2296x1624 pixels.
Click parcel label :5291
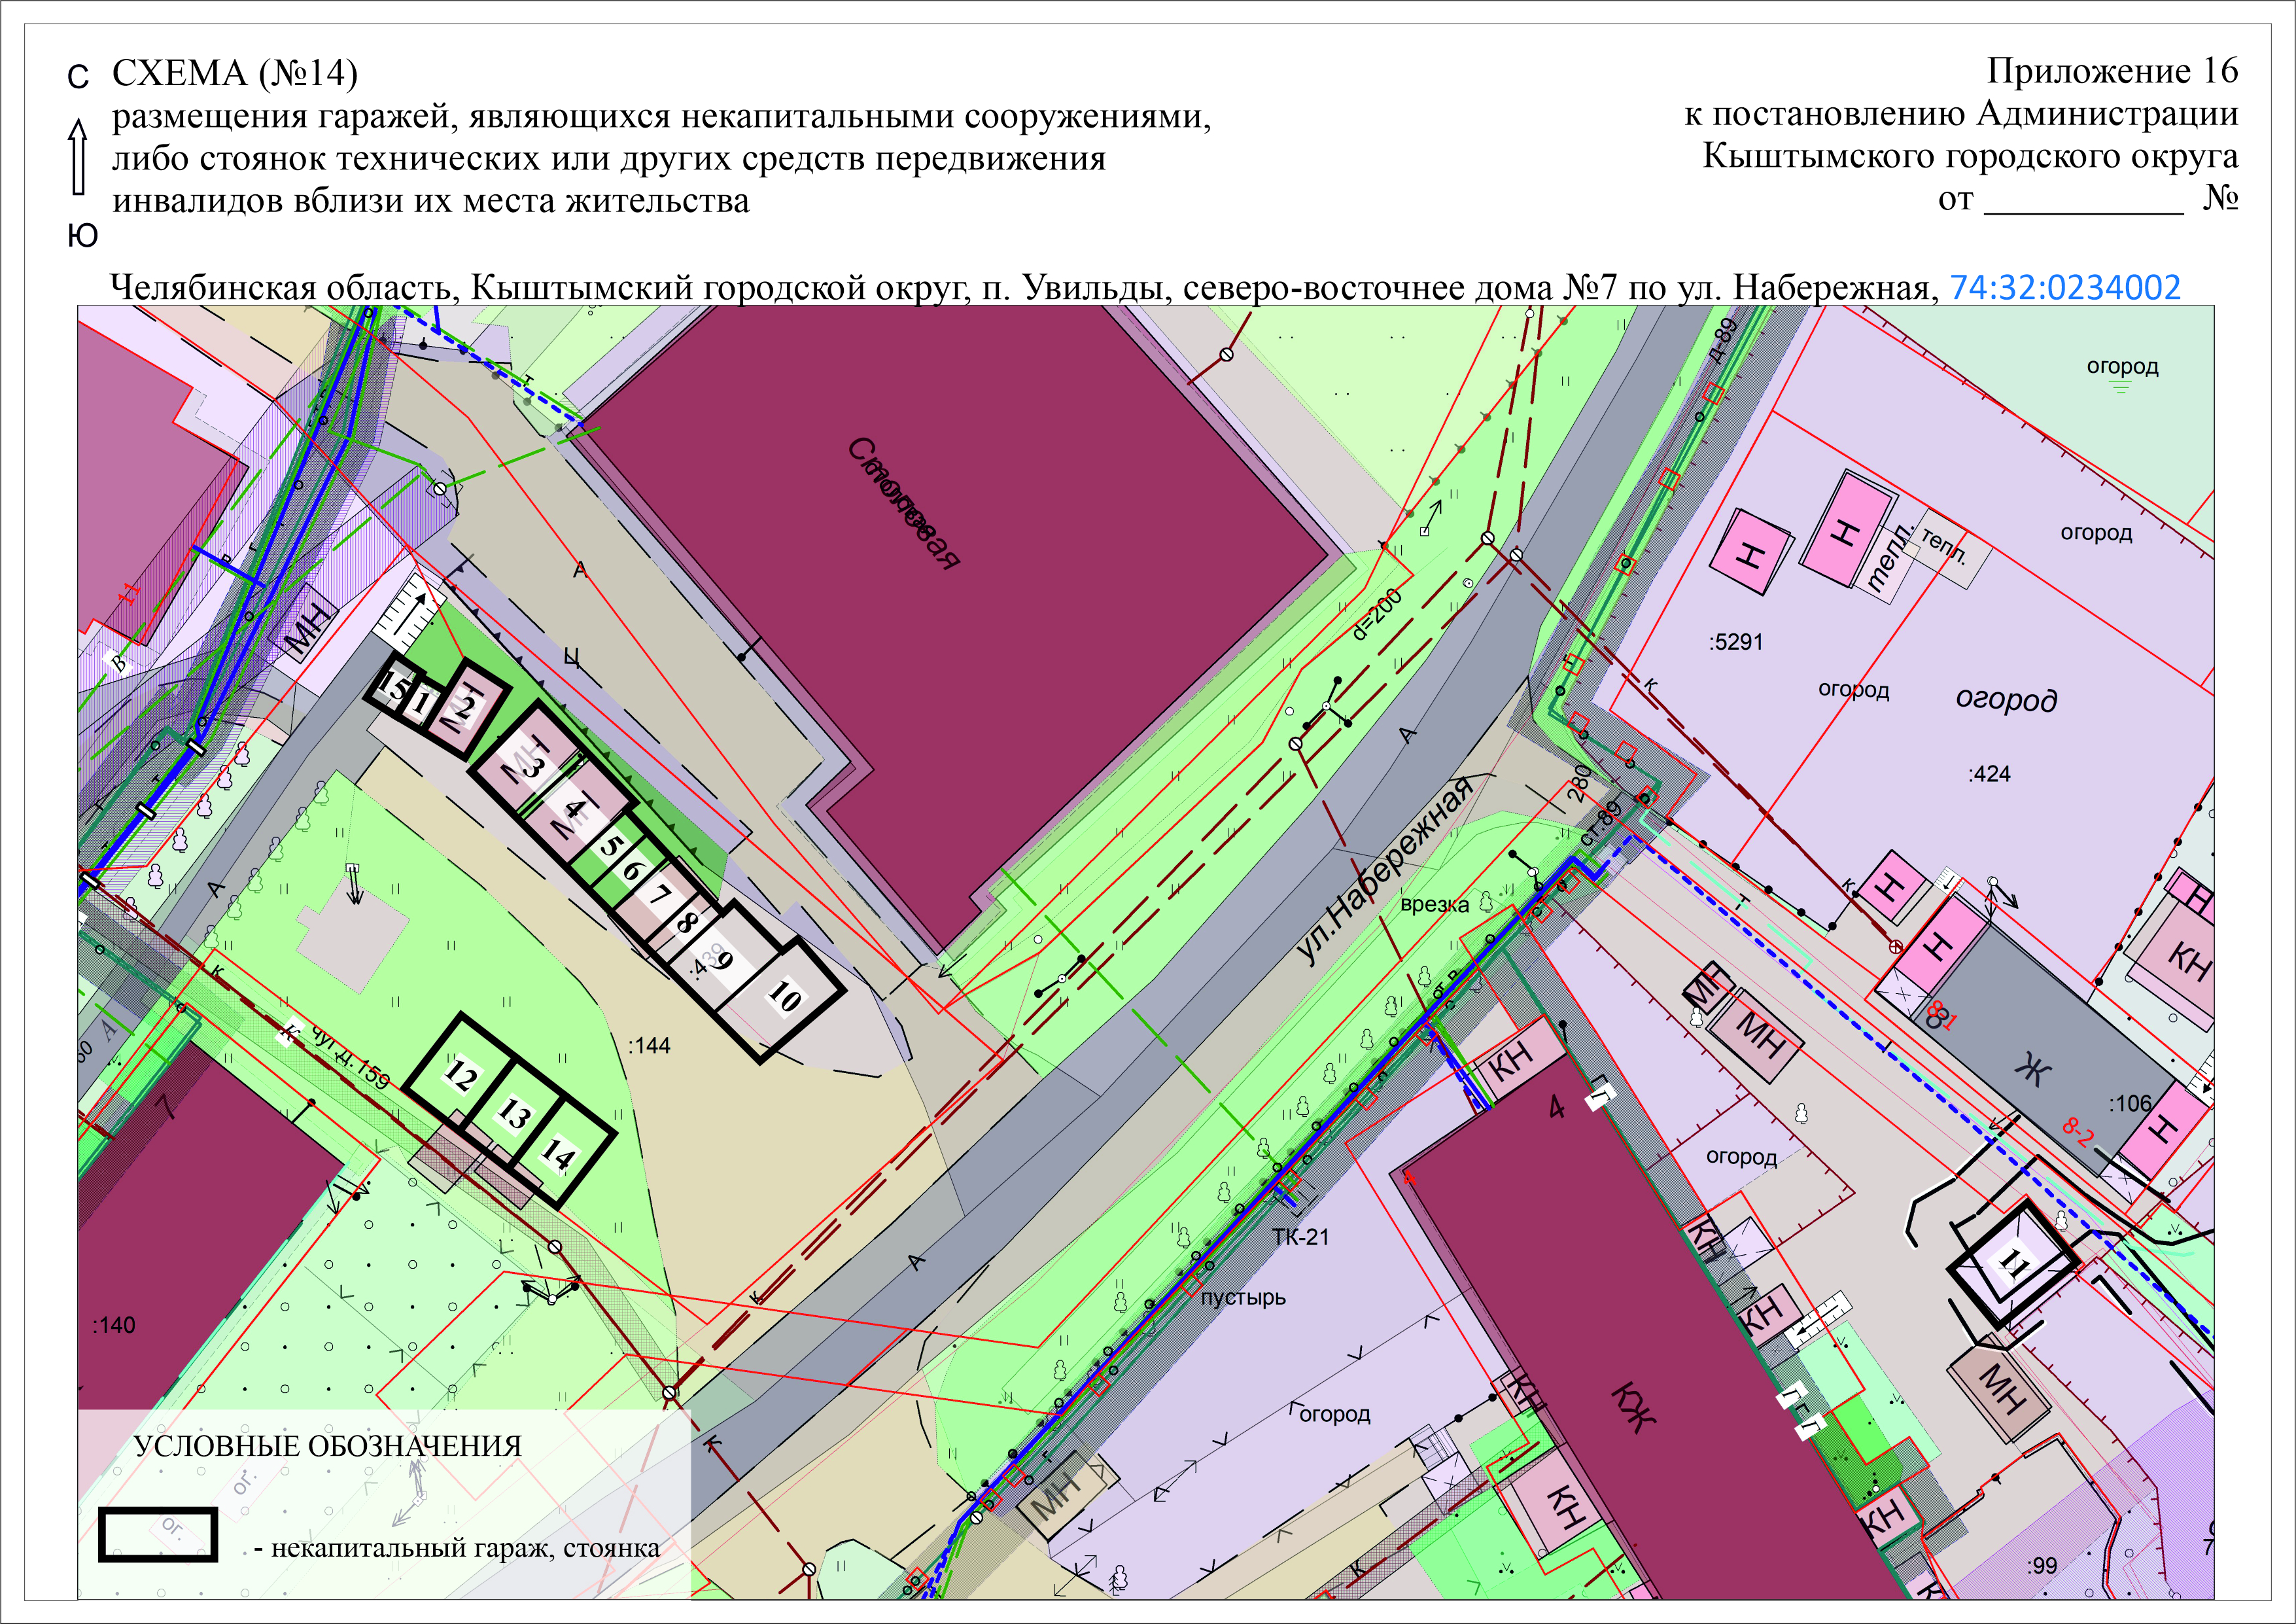click(1735, 642)
